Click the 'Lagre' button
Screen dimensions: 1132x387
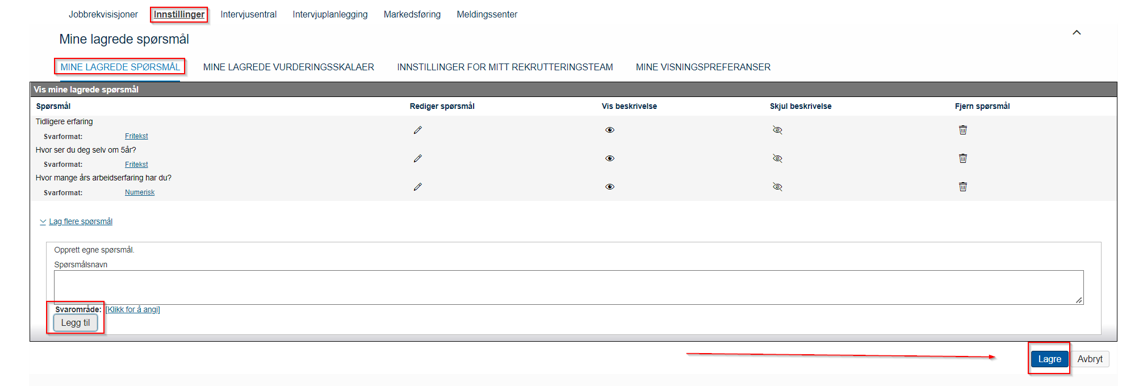1048,359
